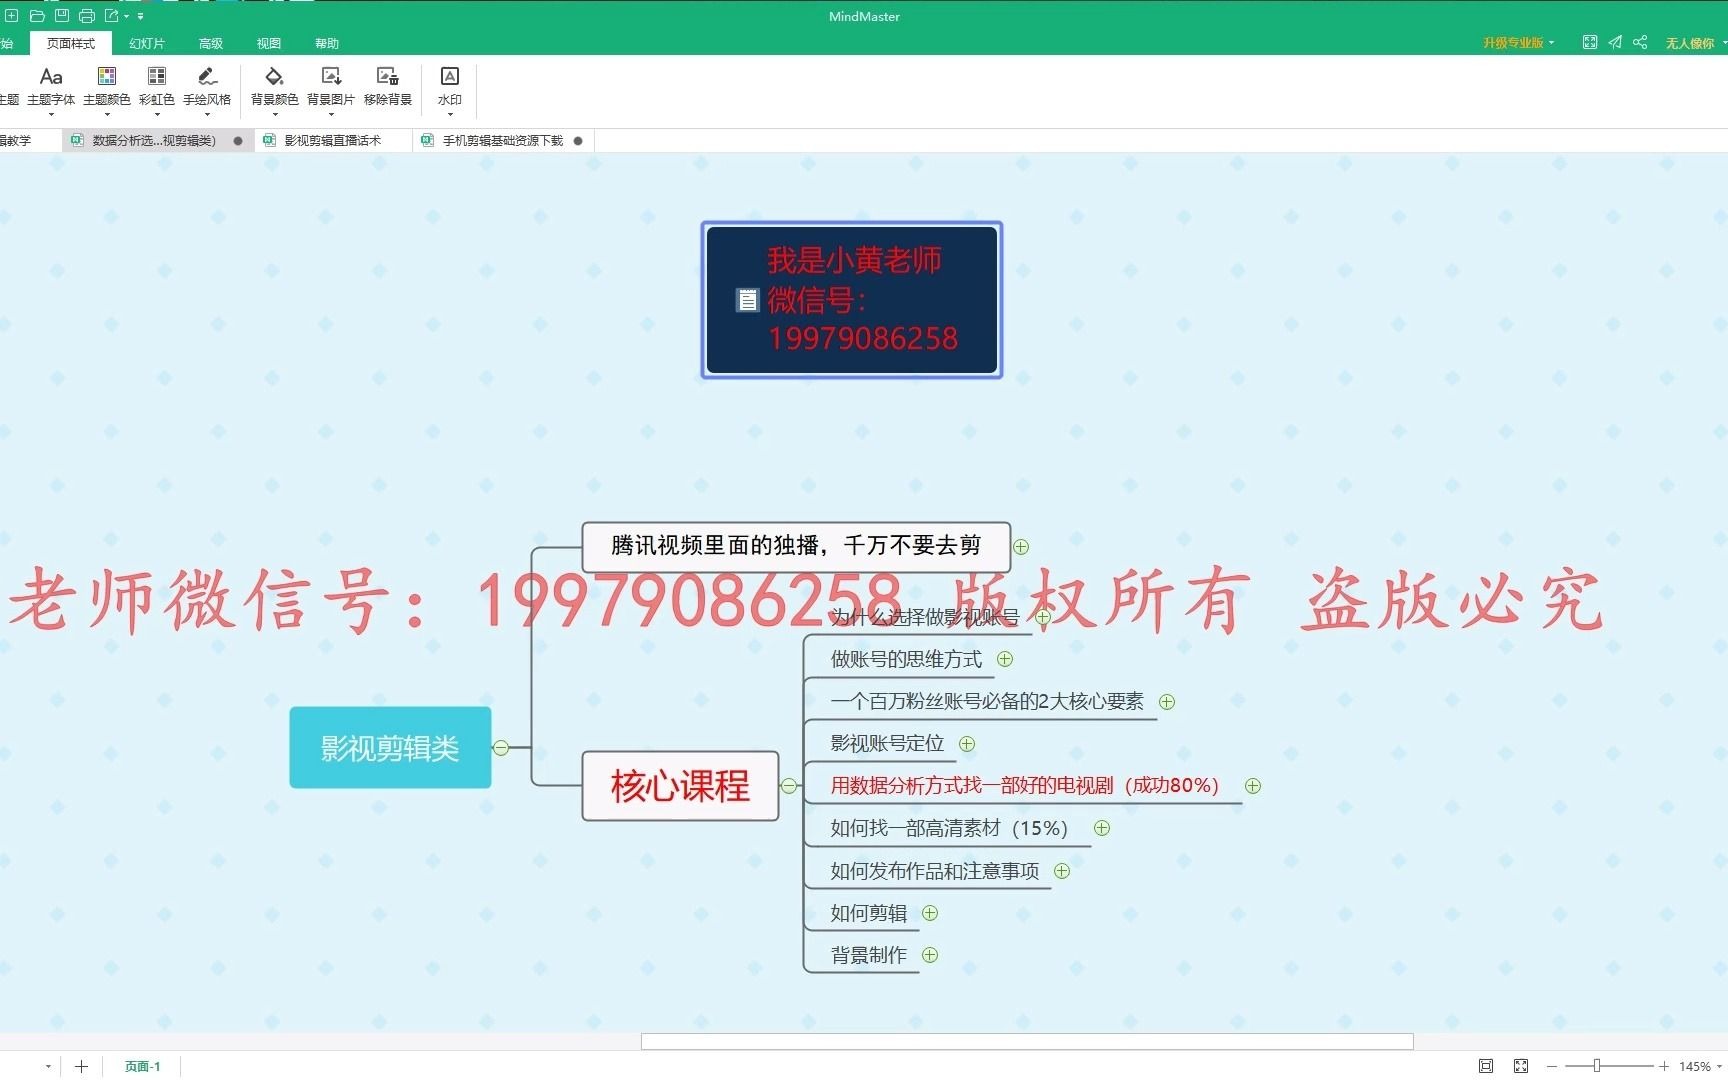
Task: Select the 页面-1 page tab
Action: coord(142,1066)
